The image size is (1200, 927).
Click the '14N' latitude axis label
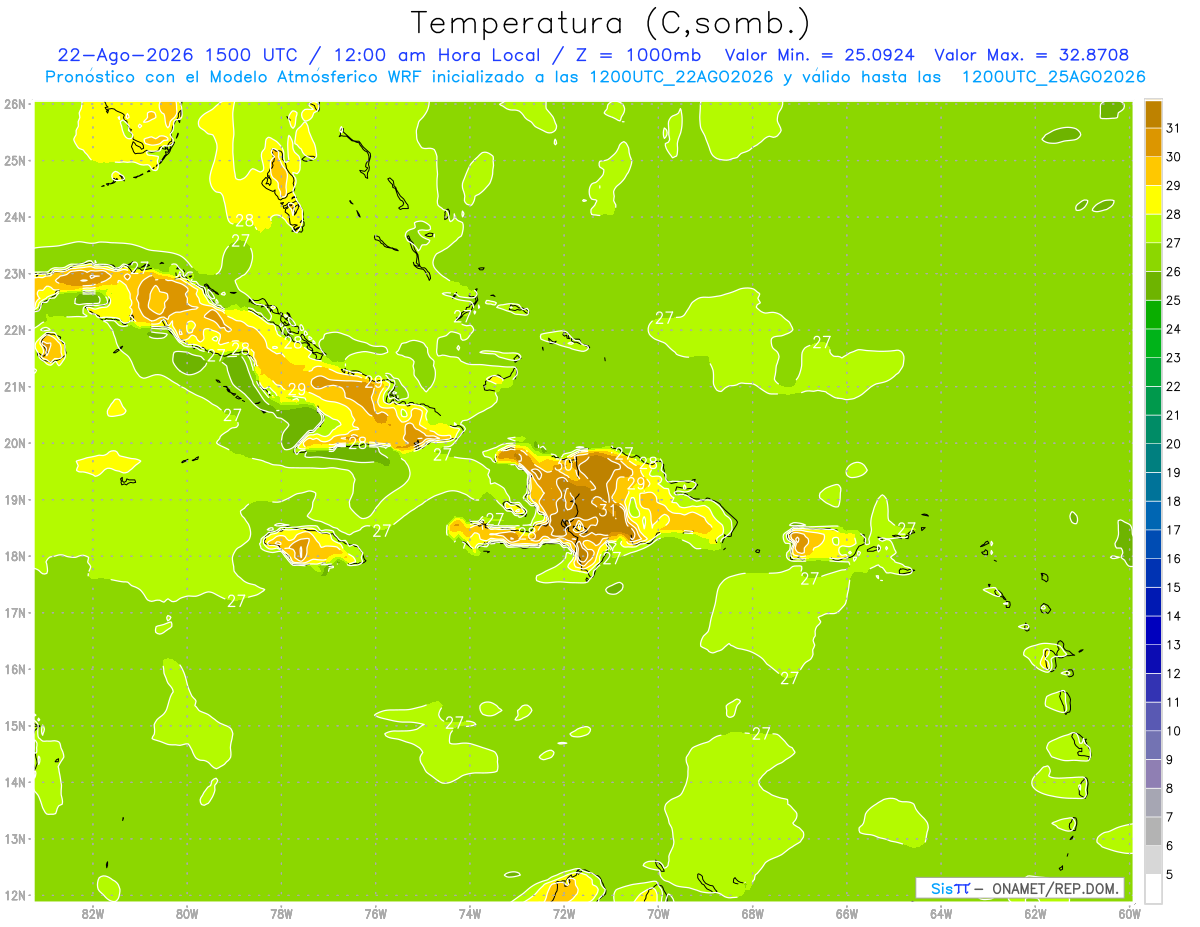click(16, 782)
